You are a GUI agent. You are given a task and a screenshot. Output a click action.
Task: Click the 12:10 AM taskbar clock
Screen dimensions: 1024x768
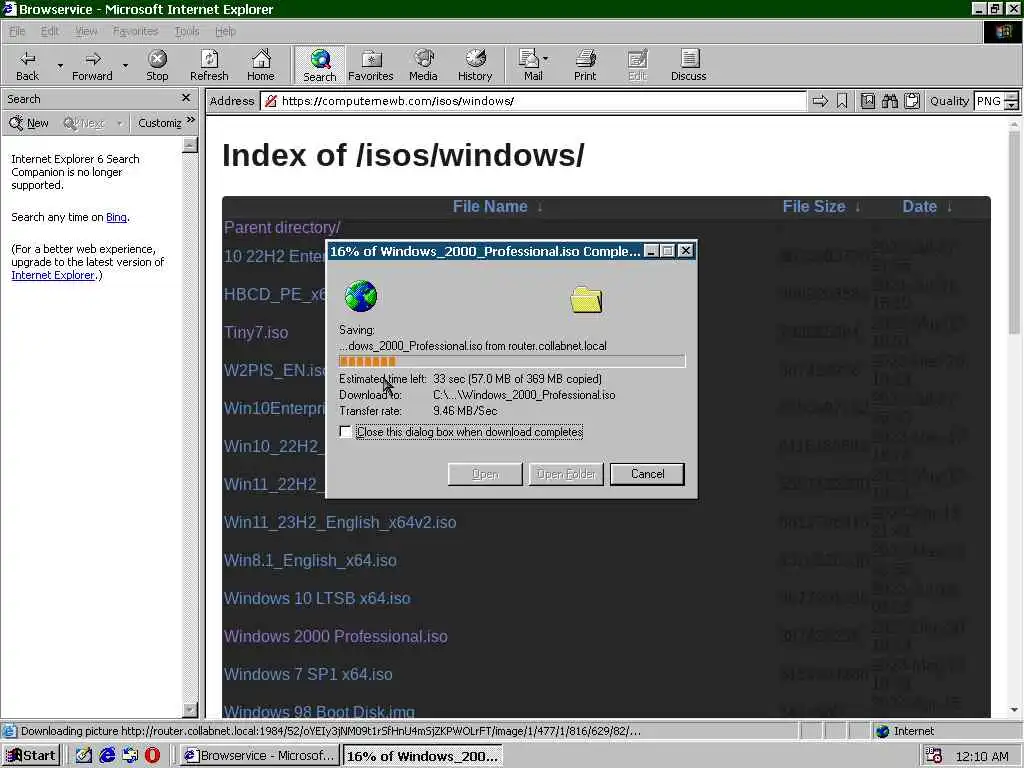[982, 756]
